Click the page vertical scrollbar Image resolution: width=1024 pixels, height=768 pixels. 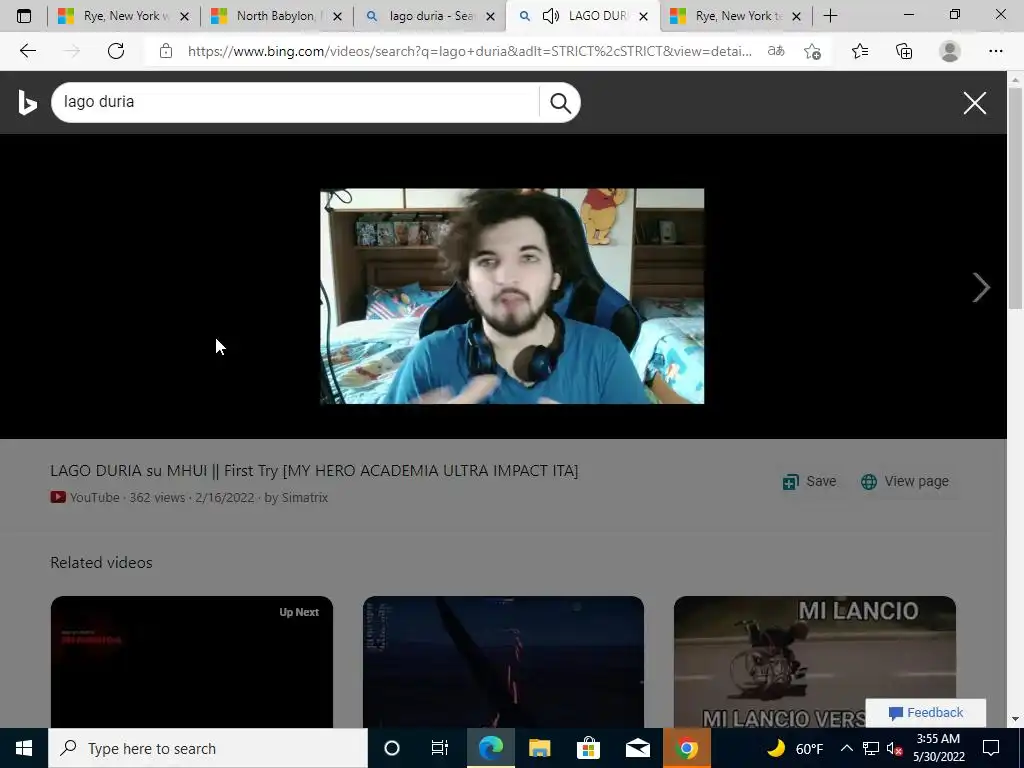[x=1015, y=196]
